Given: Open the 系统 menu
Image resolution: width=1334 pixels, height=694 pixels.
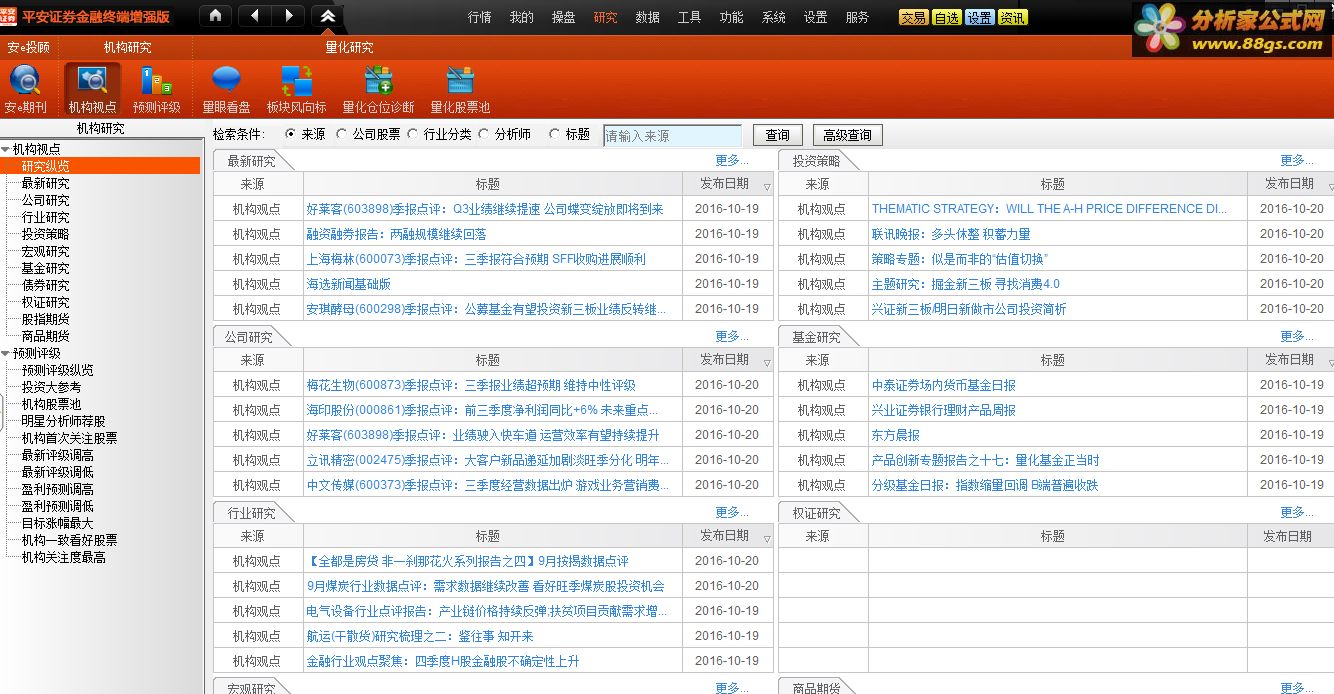Looking at the screenshot, I should pos(774,17).
